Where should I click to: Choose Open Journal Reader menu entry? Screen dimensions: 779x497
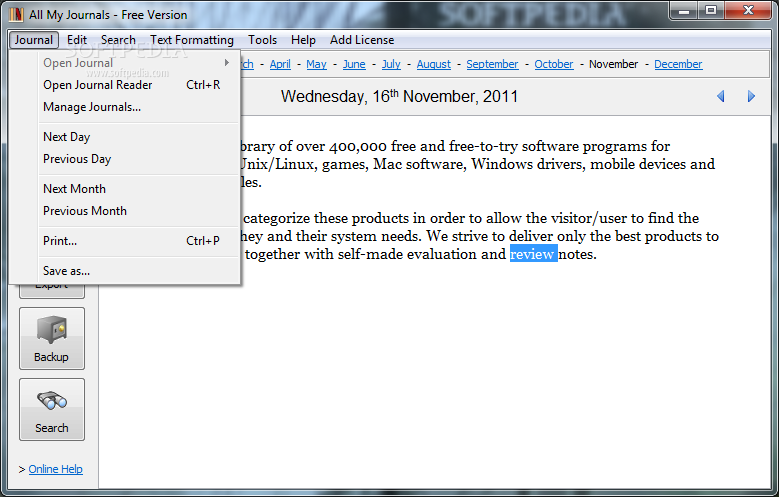[139, 85]
